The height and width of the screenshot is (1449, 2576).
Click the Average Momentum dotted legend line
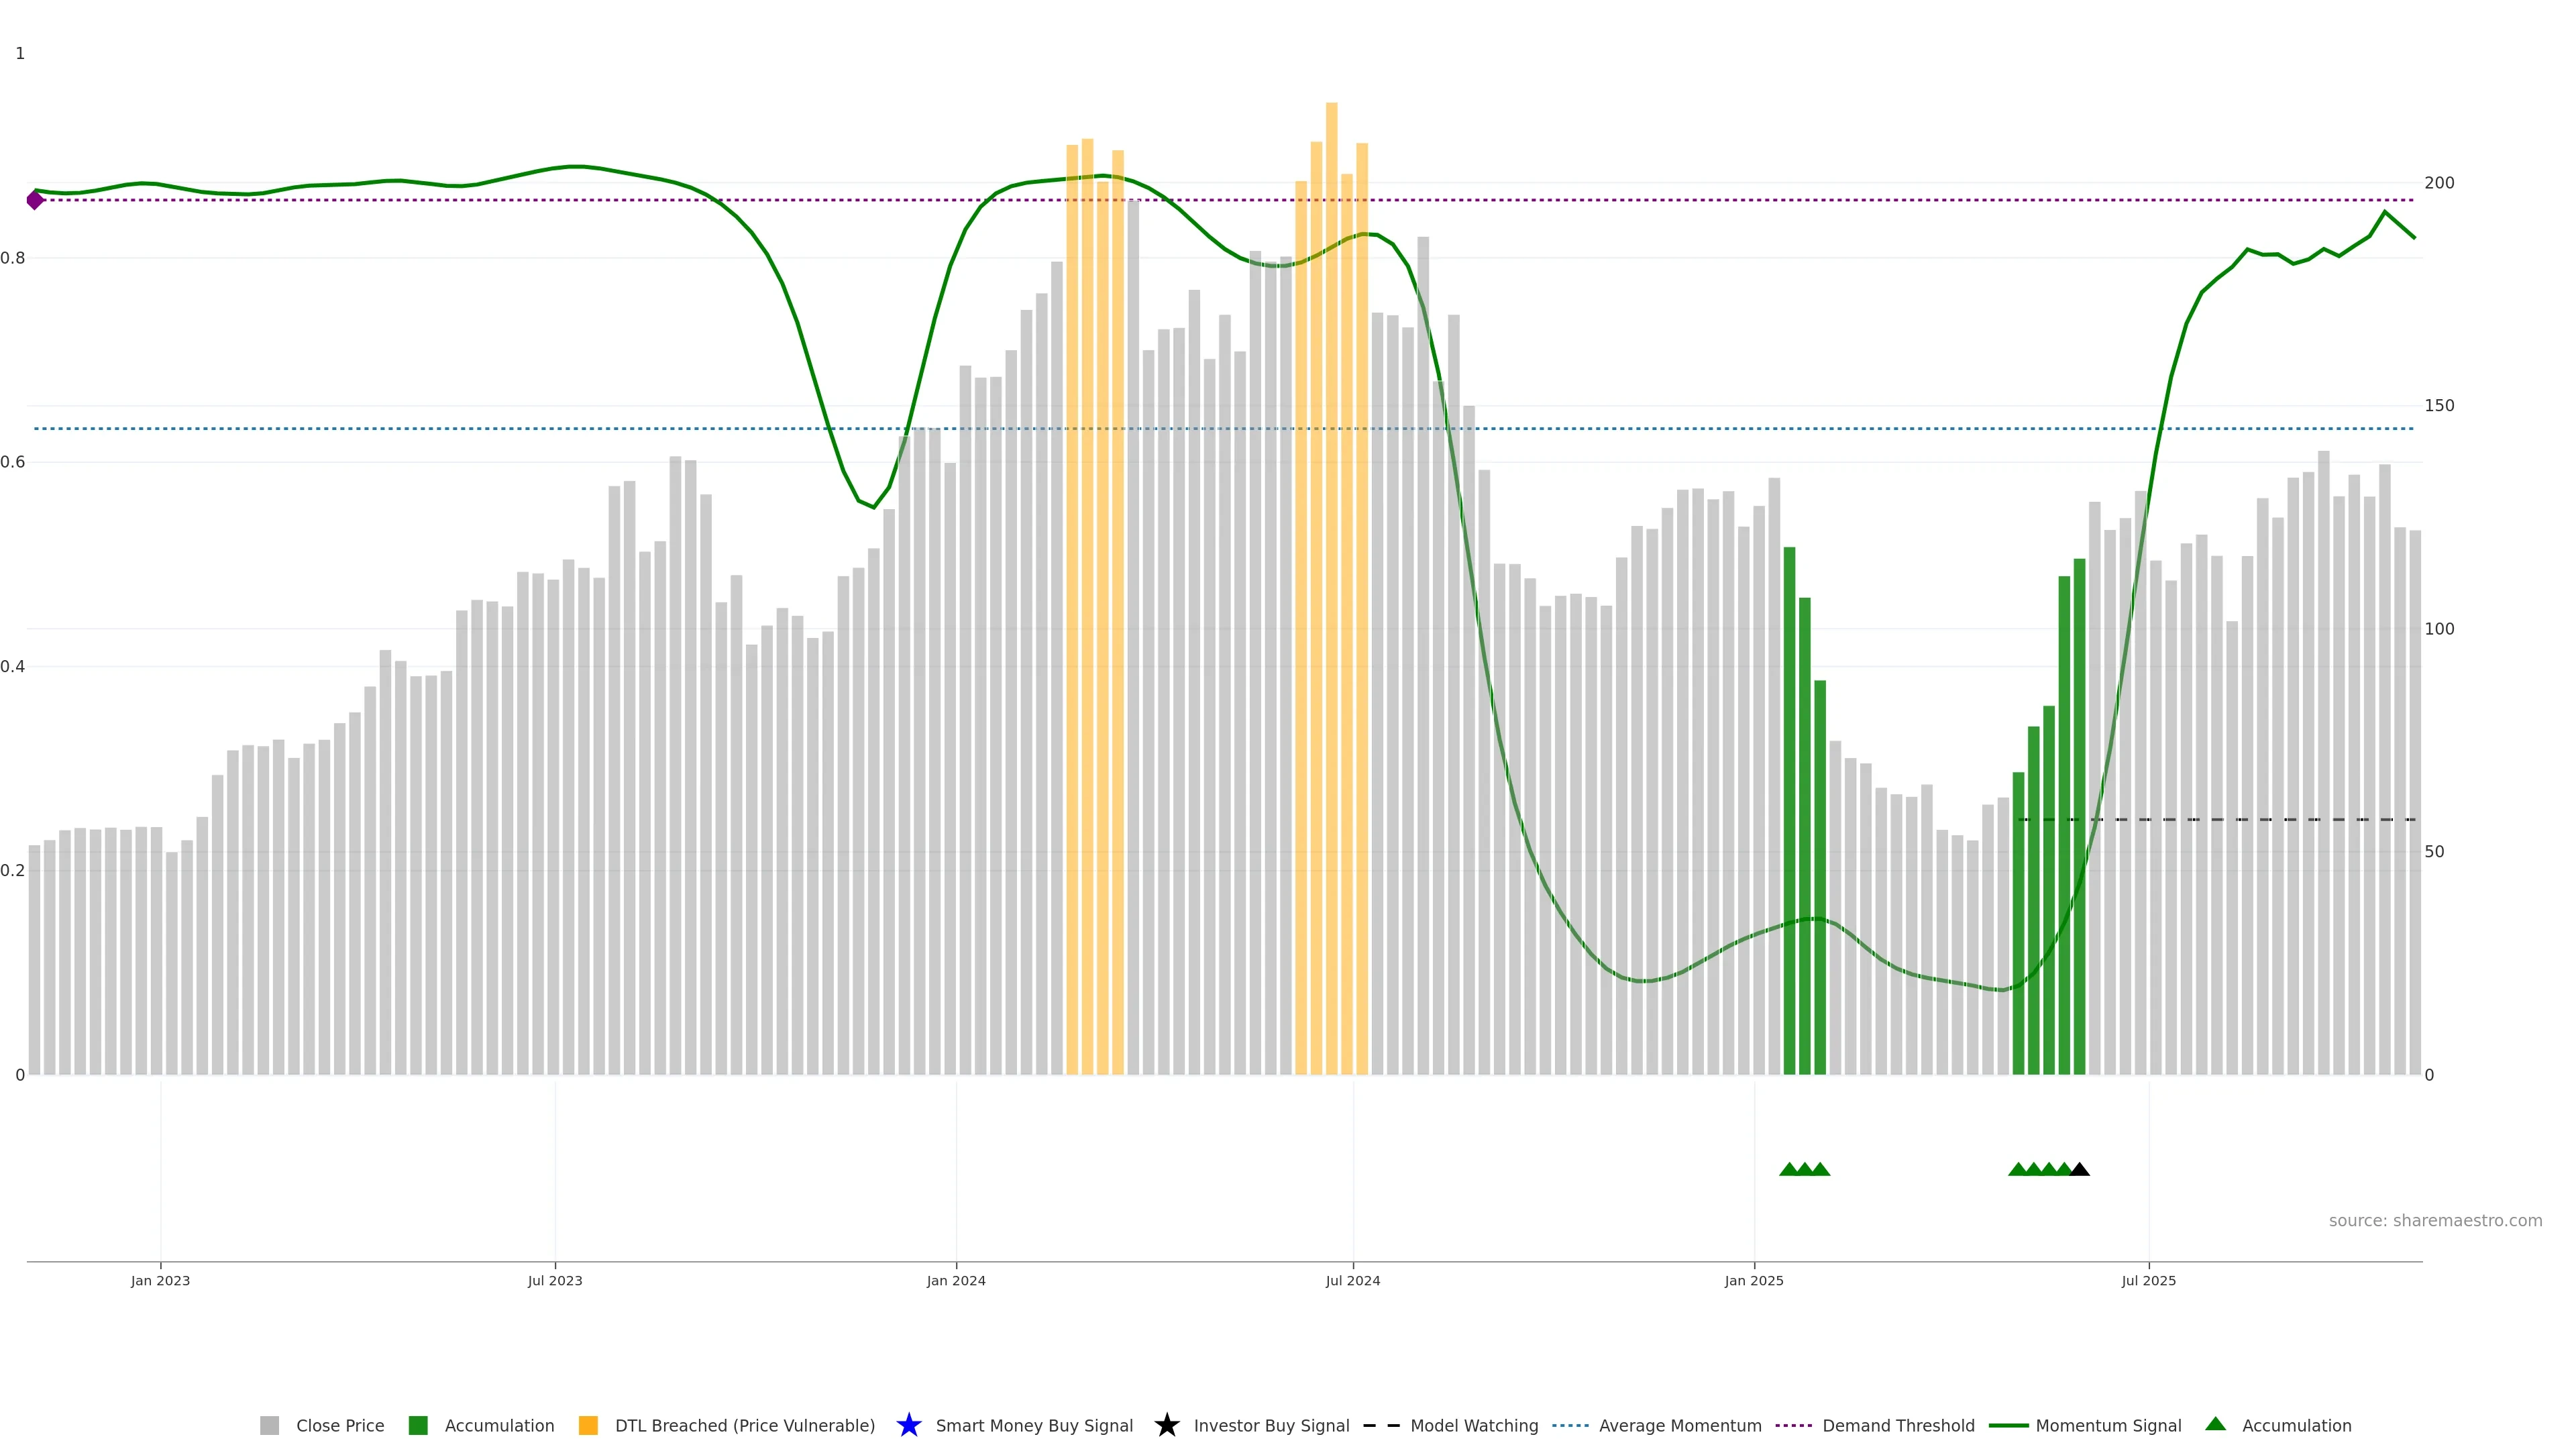tap(1570, 1425)
